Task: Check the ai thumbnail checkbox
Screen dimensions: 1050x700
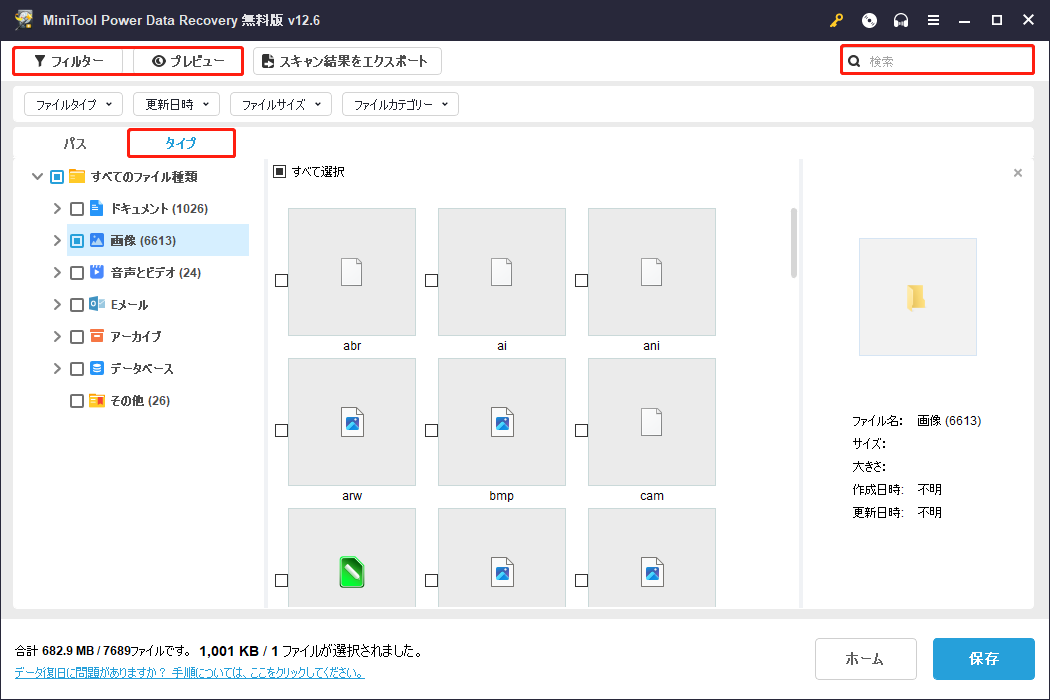Action: pyautogui.click(x=431, y=280)
